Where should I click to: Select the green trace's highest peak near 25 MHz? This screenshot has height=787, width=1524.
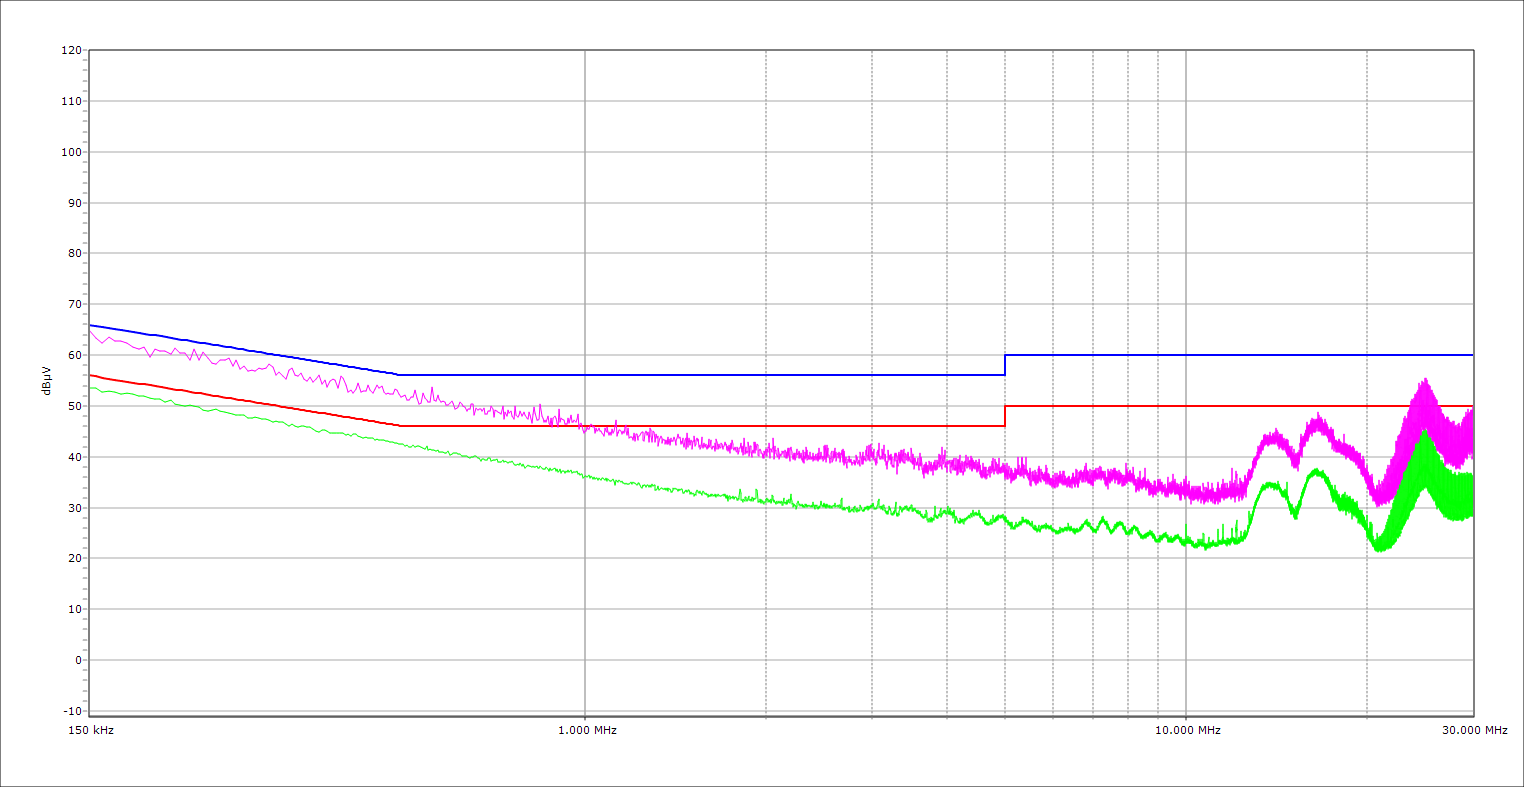pyautogui.click(x=1423, y=432)
